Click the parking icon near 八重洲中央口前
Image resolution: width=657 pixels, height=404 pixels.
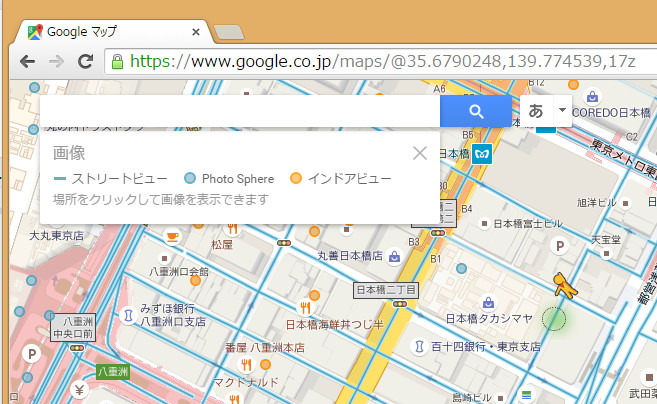coord(31,354)
